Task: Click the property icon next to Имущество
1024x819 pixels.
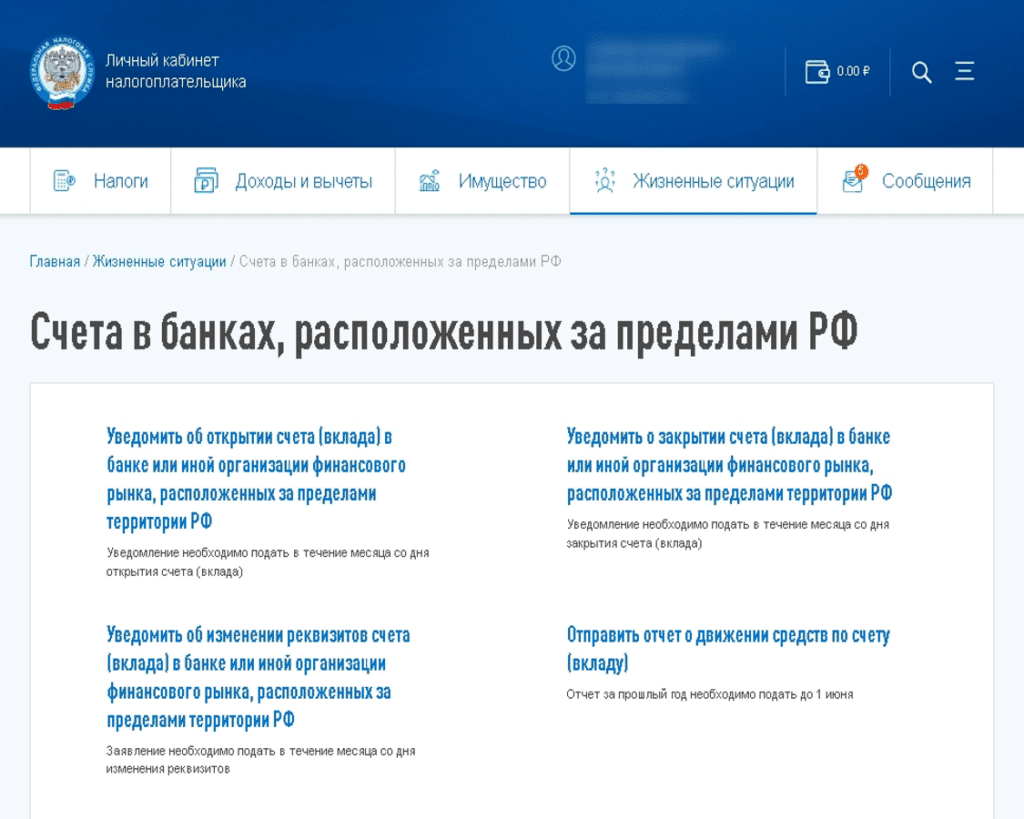Action: click(x=428, y=181)
